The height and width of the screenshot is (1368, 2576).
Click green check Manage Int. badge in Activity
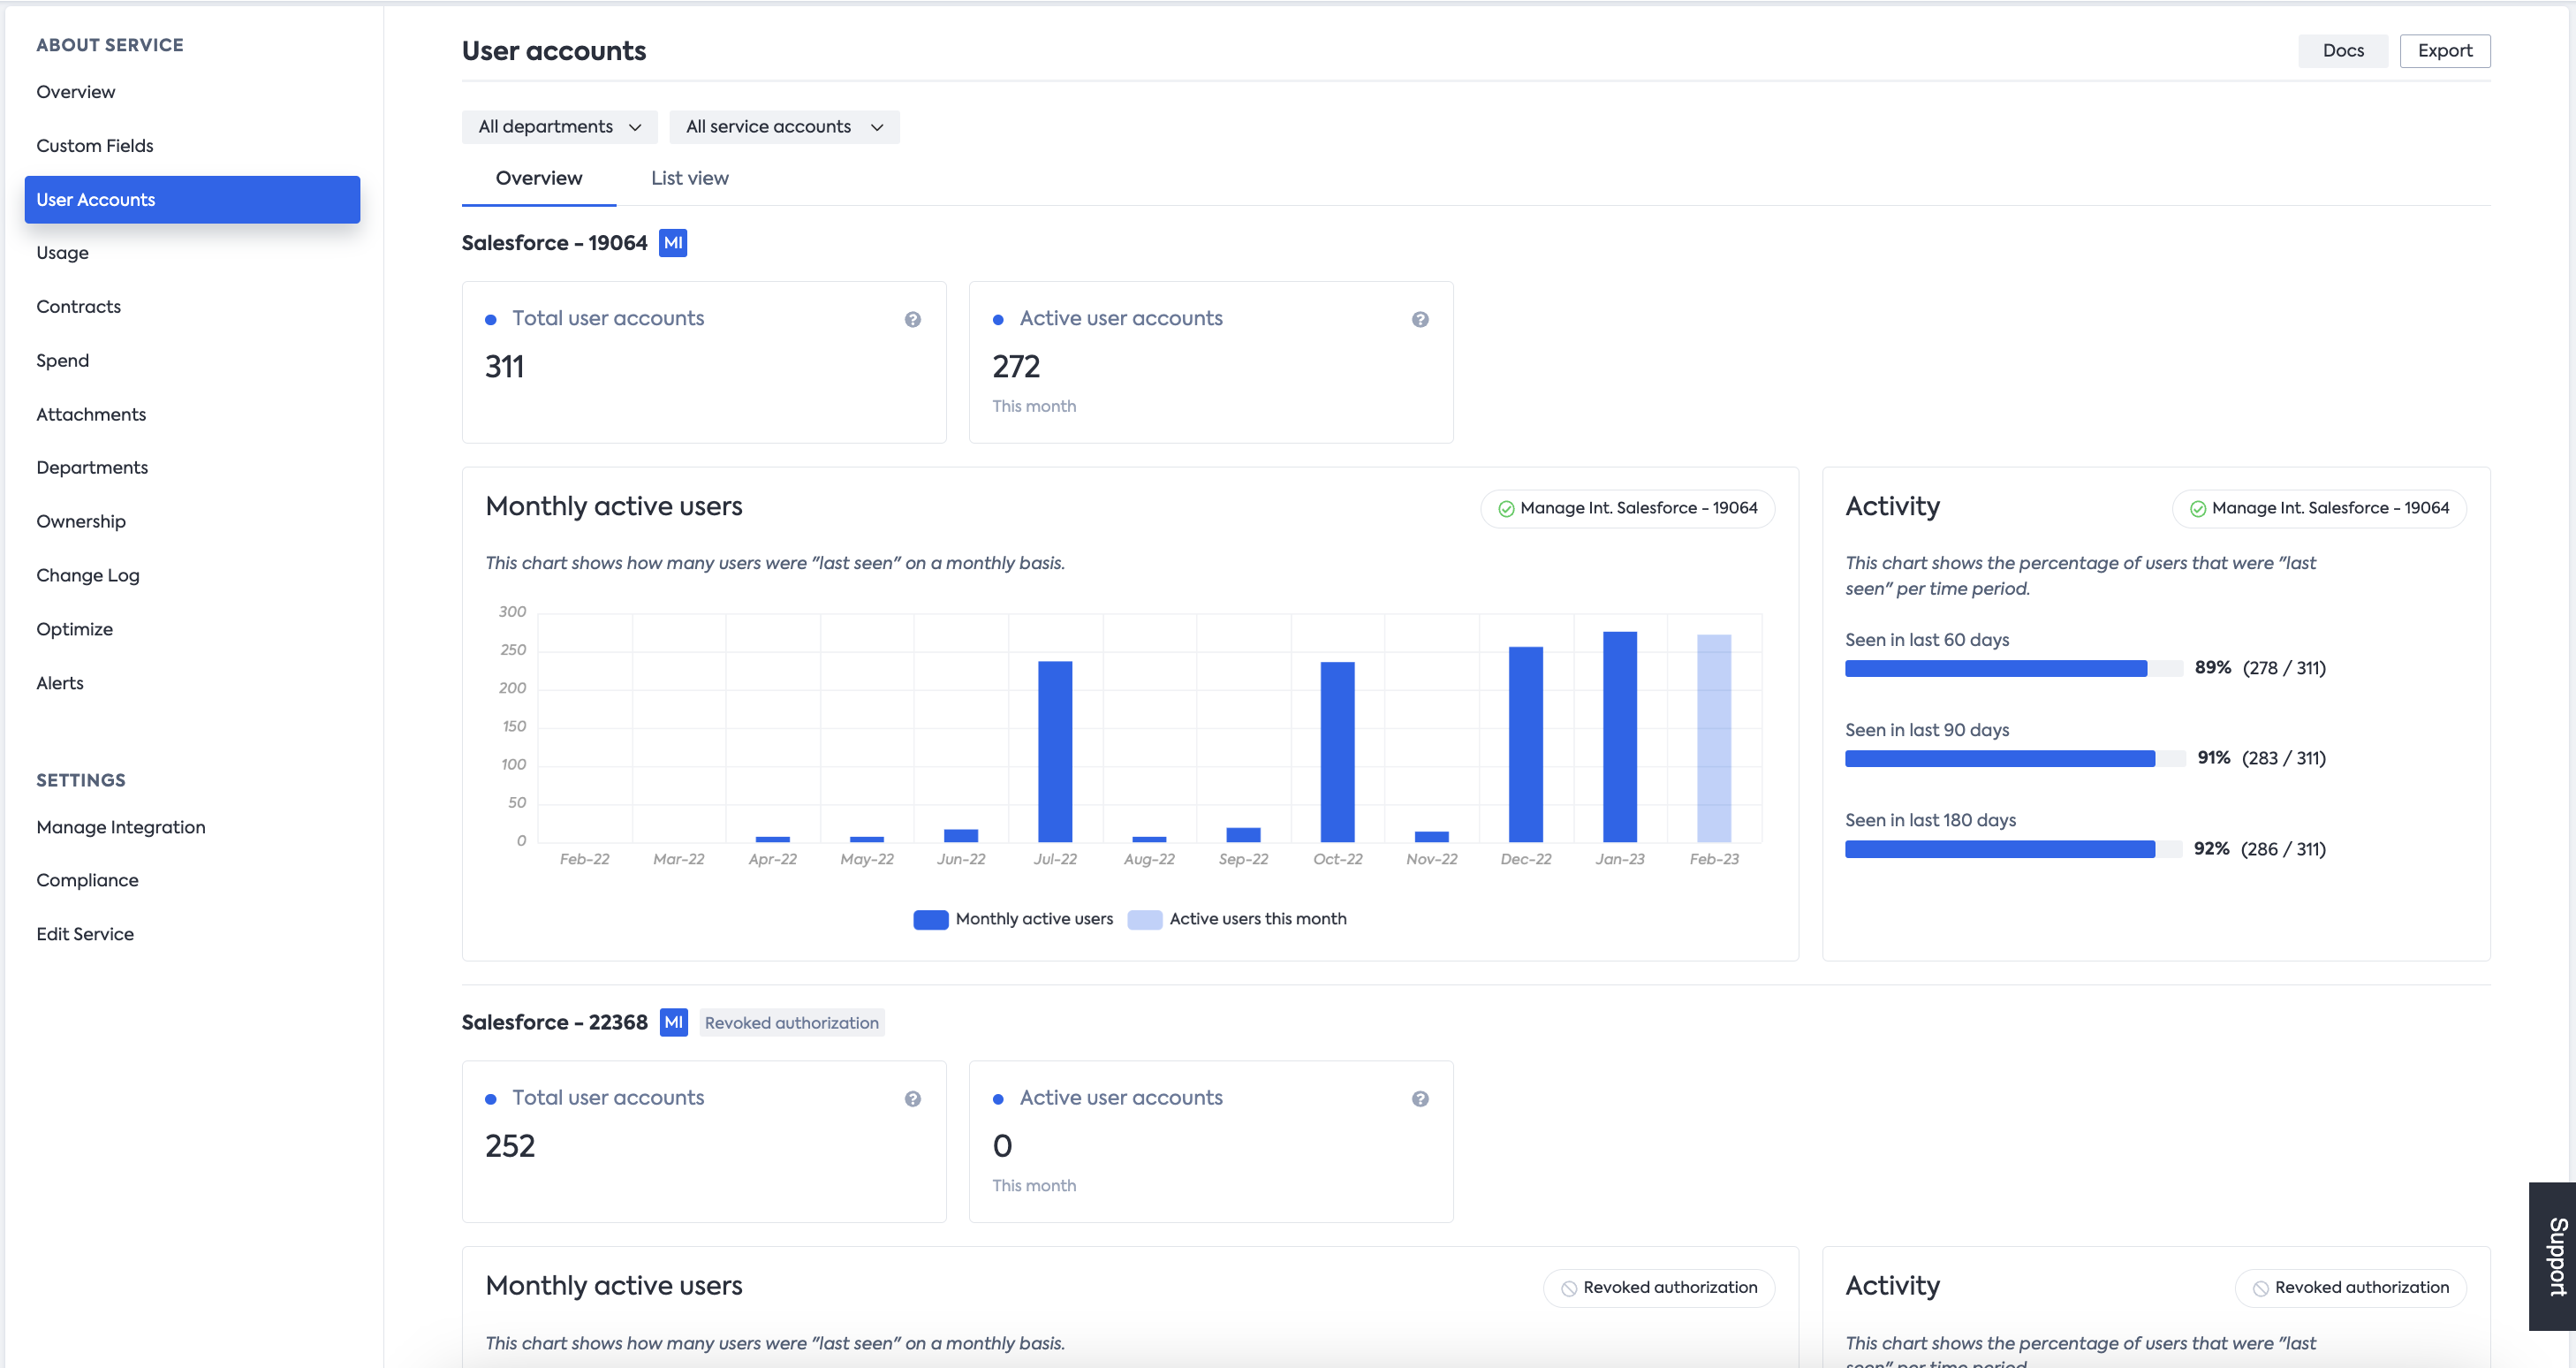(x=2318, y=508)
